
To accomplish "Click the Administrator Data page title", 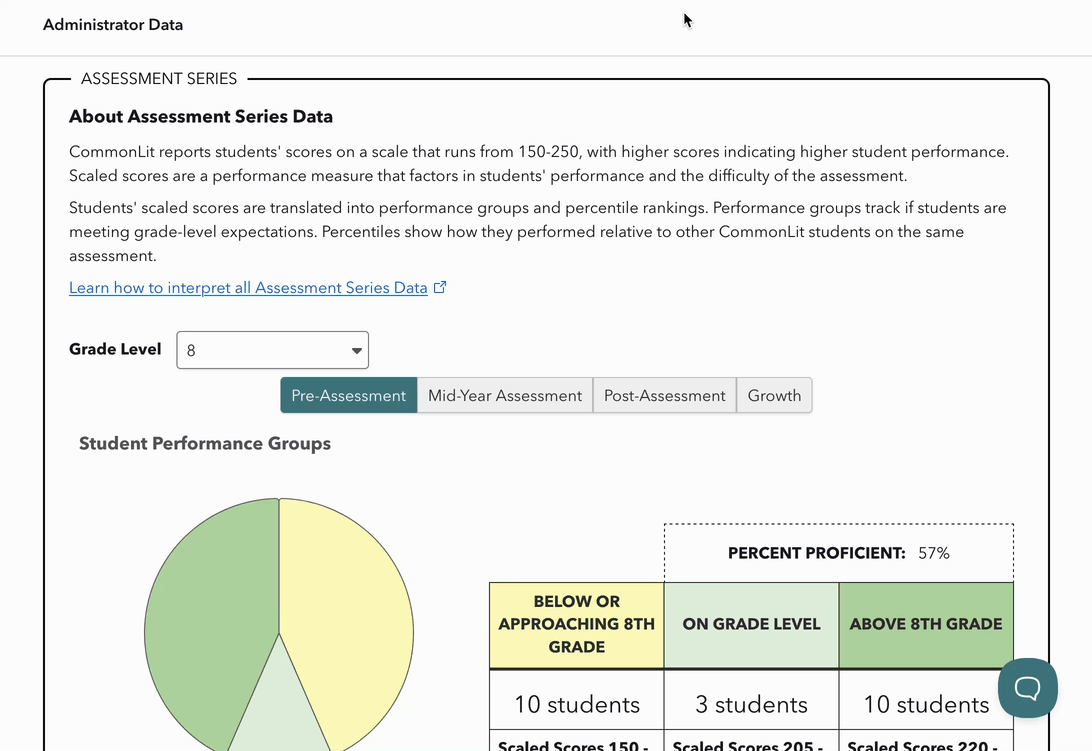I will pos(113,24).
